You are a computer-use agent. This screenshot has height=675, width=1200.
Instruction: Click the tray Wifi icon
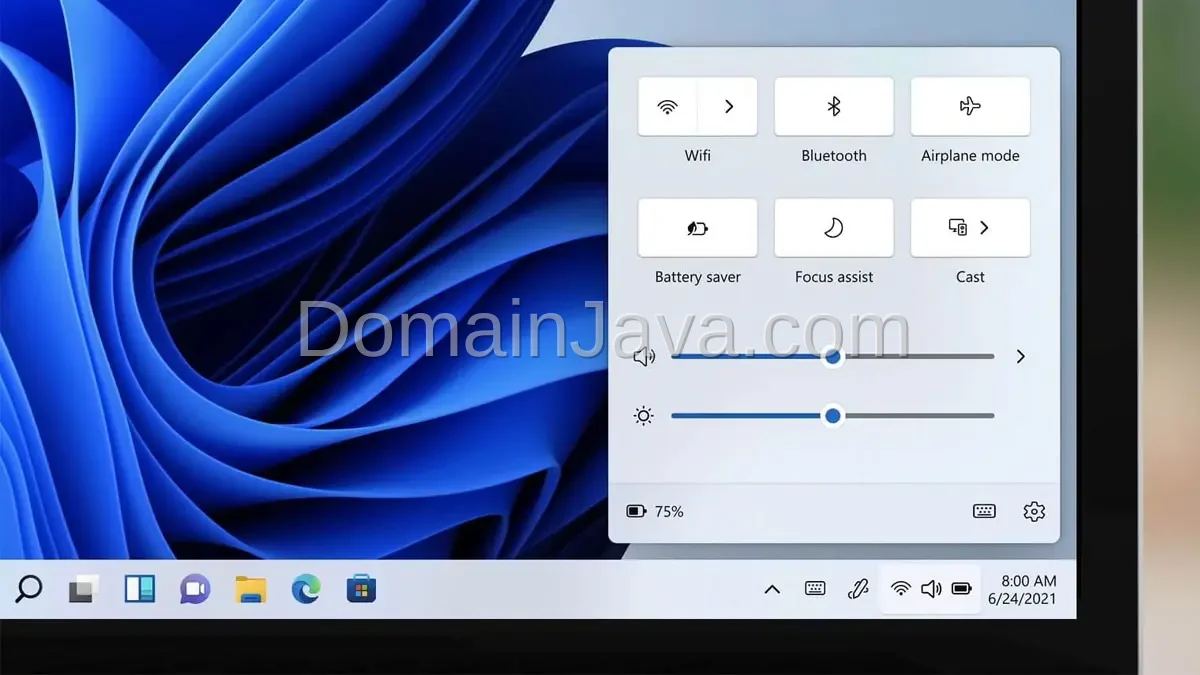tap(901, 589)
